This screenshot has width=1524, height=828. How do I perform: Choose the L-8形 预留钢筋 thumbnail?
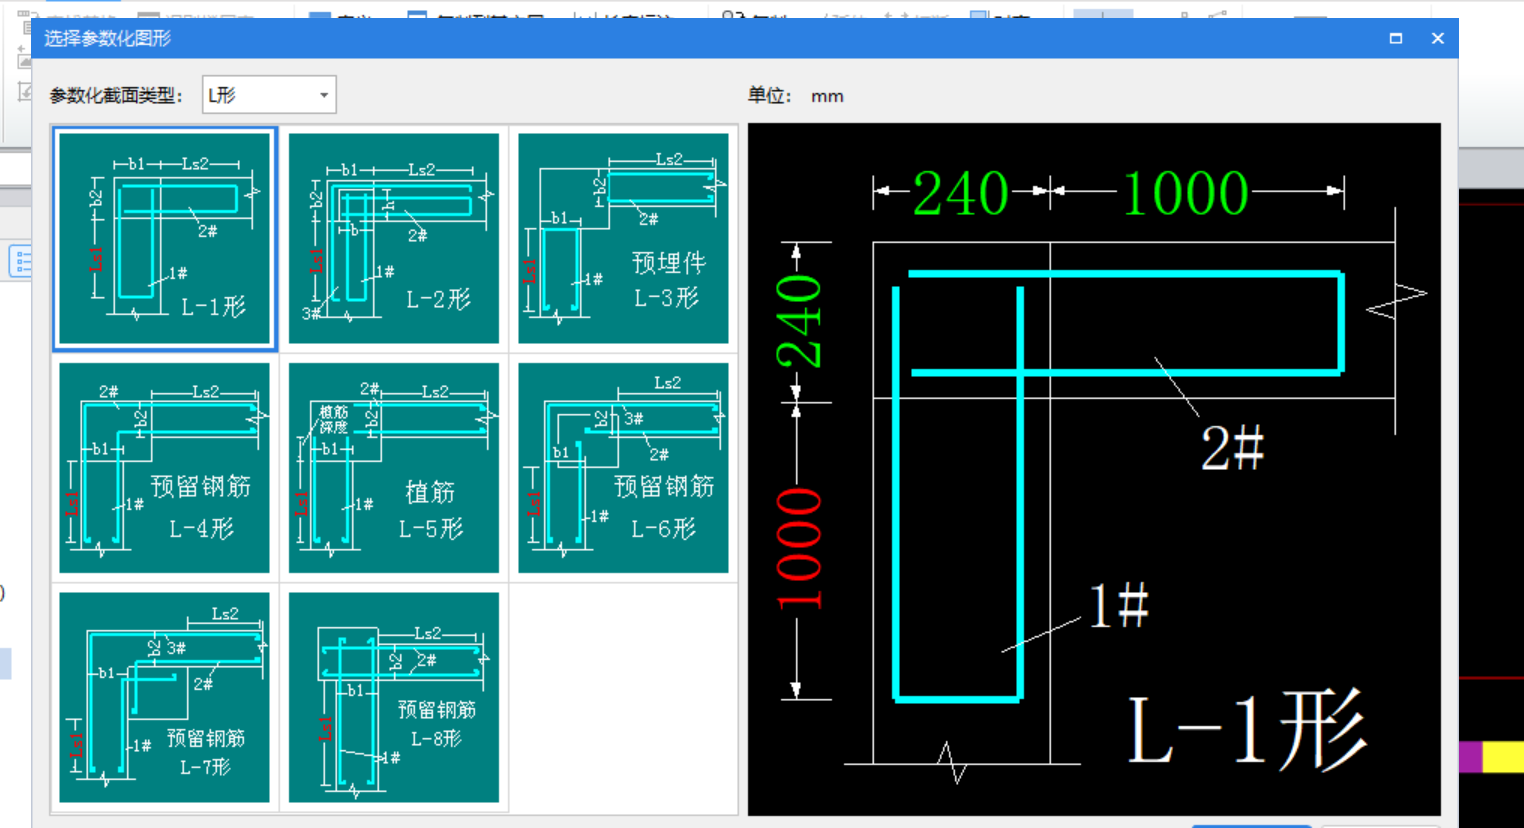click(x=394, y=697)
